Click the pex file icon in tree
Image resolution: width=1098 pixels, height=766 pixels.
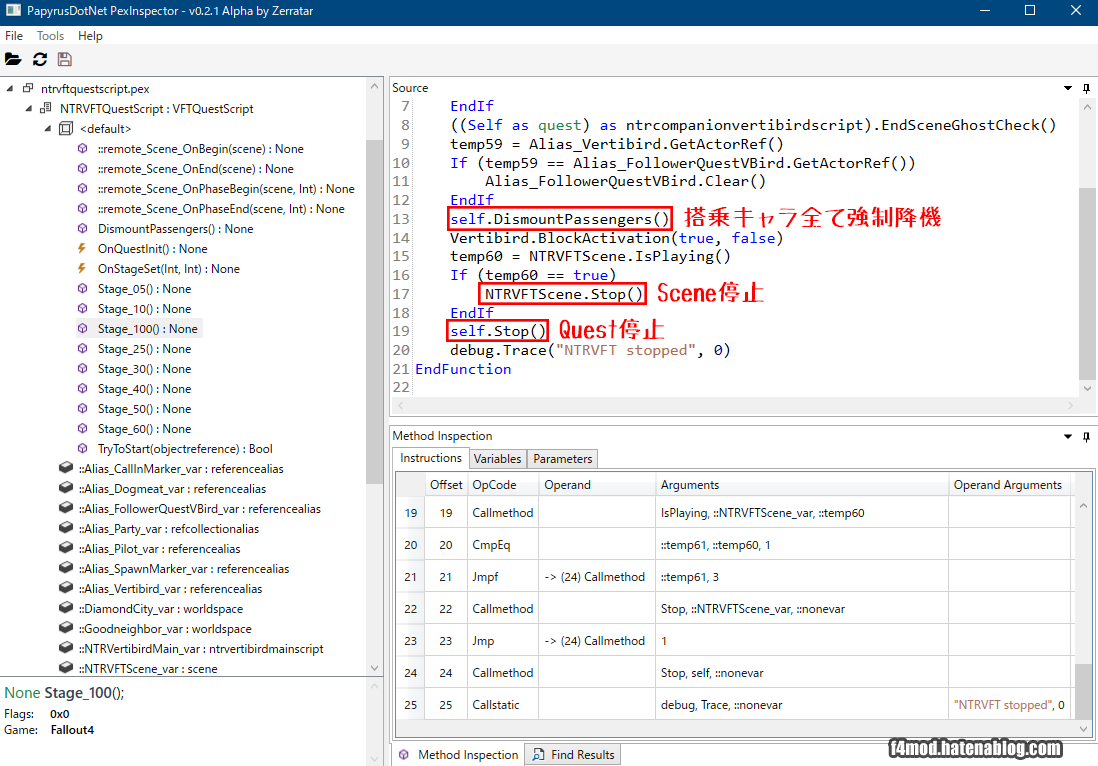click(x=28, y=88)
